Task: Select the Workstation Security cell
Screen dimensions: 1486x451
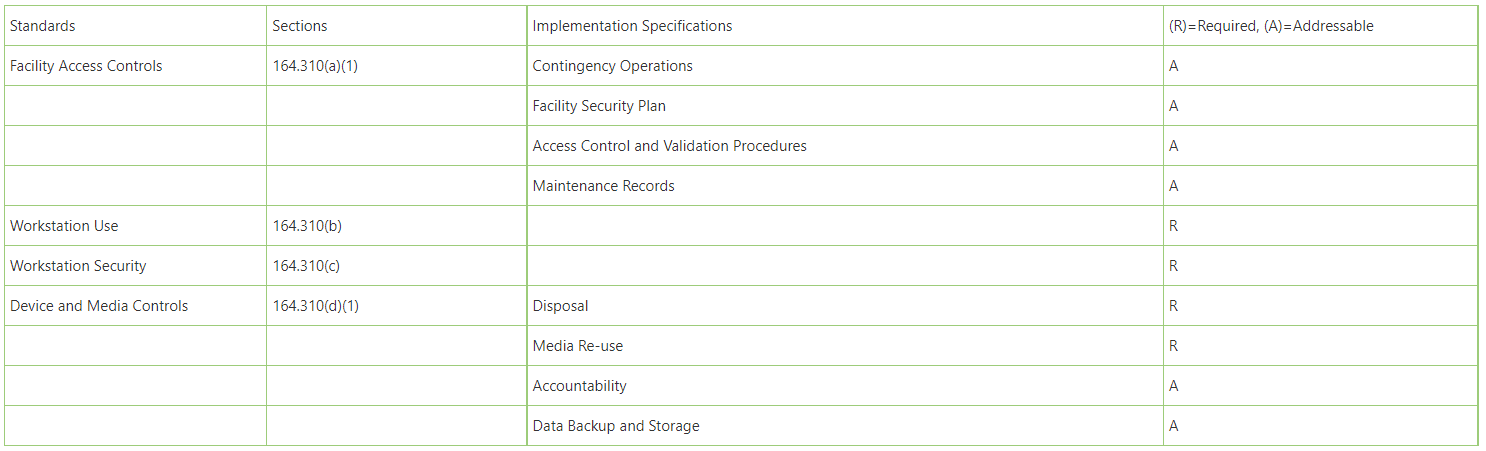Action: [135, 266]
